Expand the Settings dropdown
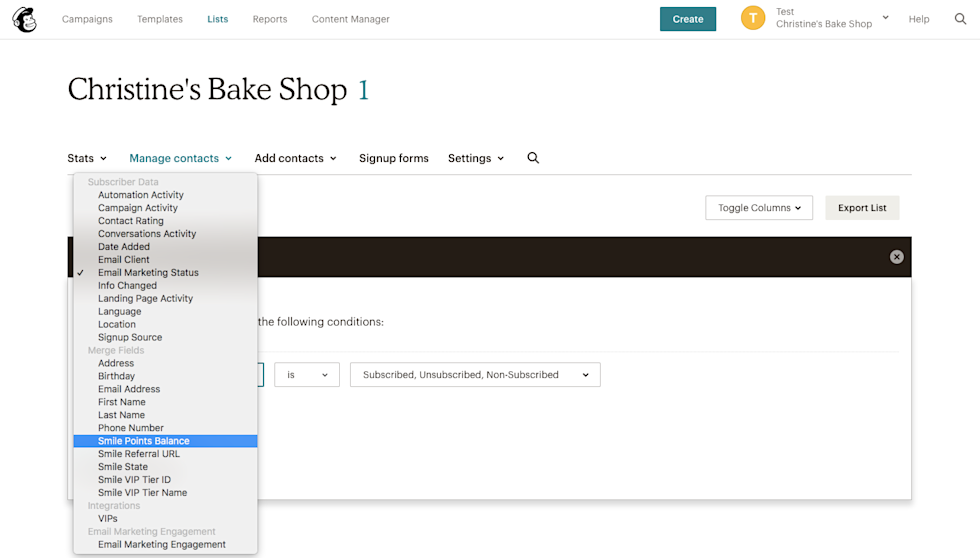980x558 pixels. pos(476,158)
